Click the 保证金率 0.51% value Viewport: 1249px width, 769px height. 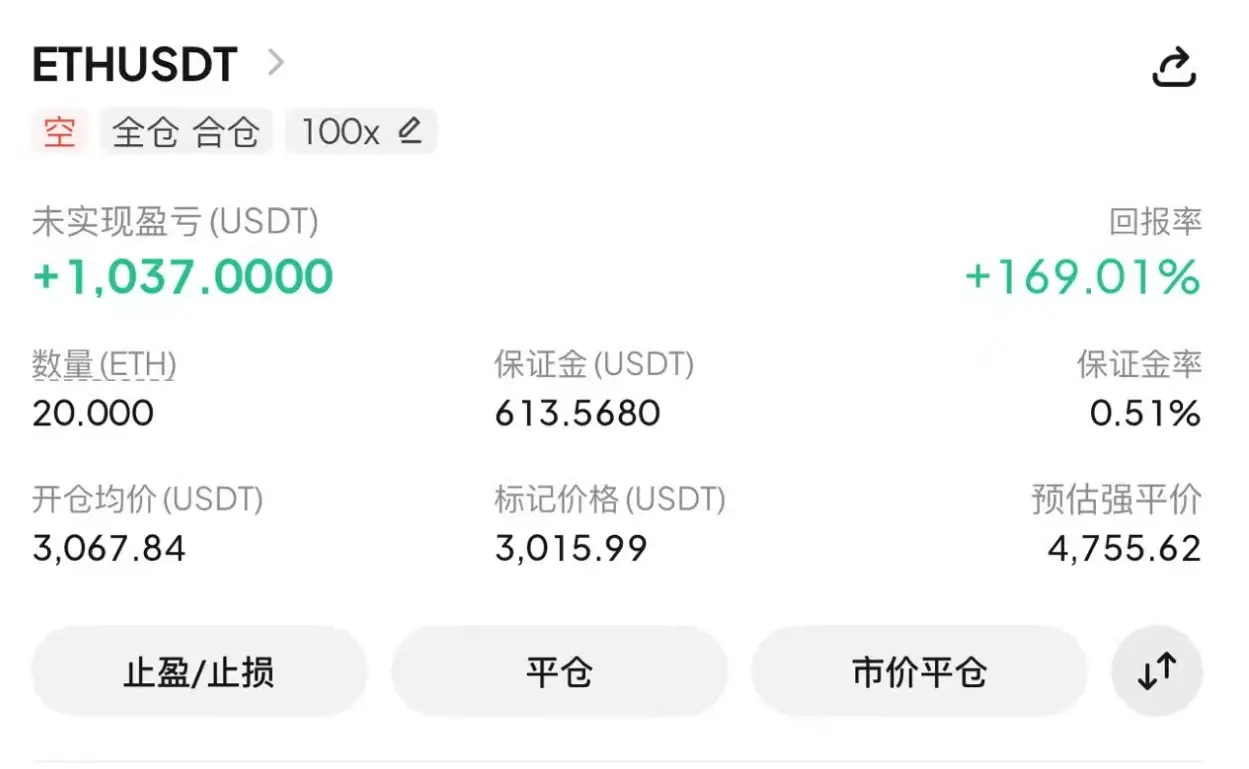coord(1145,413)
